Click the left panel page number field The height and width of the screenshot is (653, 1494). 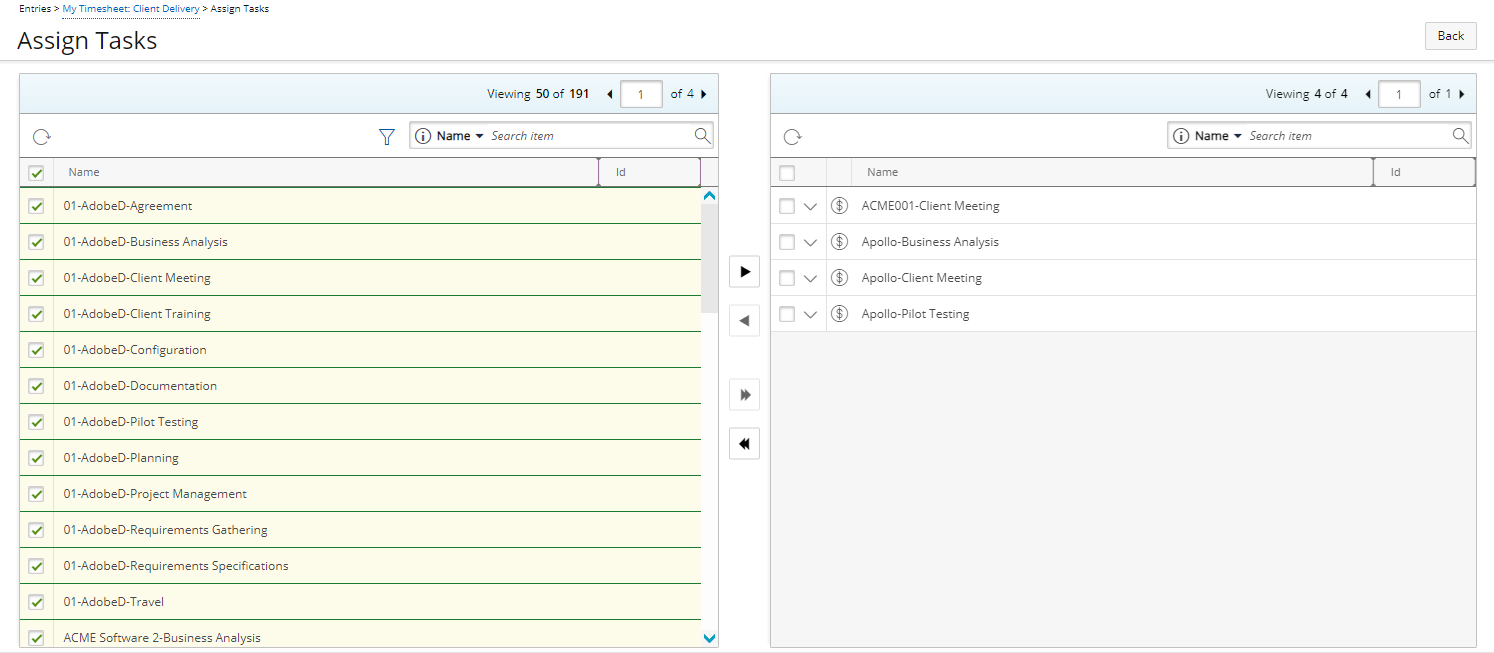pos(641,94)
